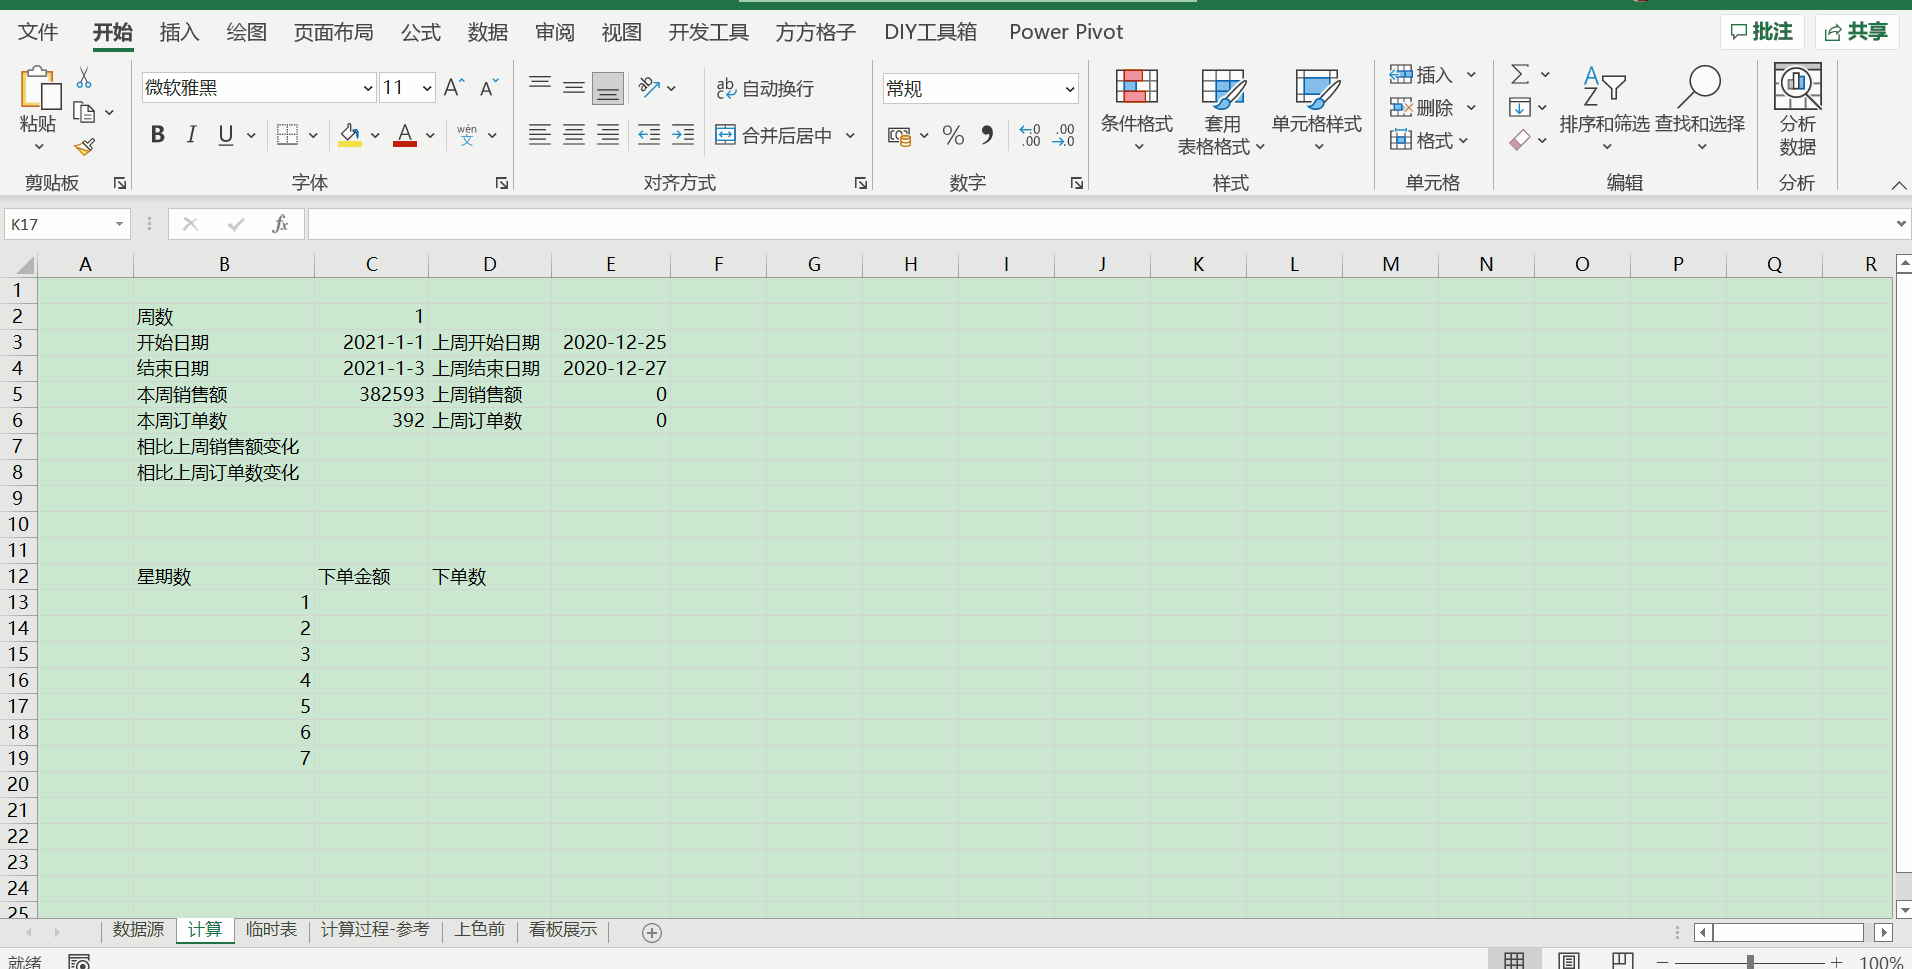1912x969 pixels.
Task: Select the 单元格样式 cell styles icon
Action: [1318, 90]
